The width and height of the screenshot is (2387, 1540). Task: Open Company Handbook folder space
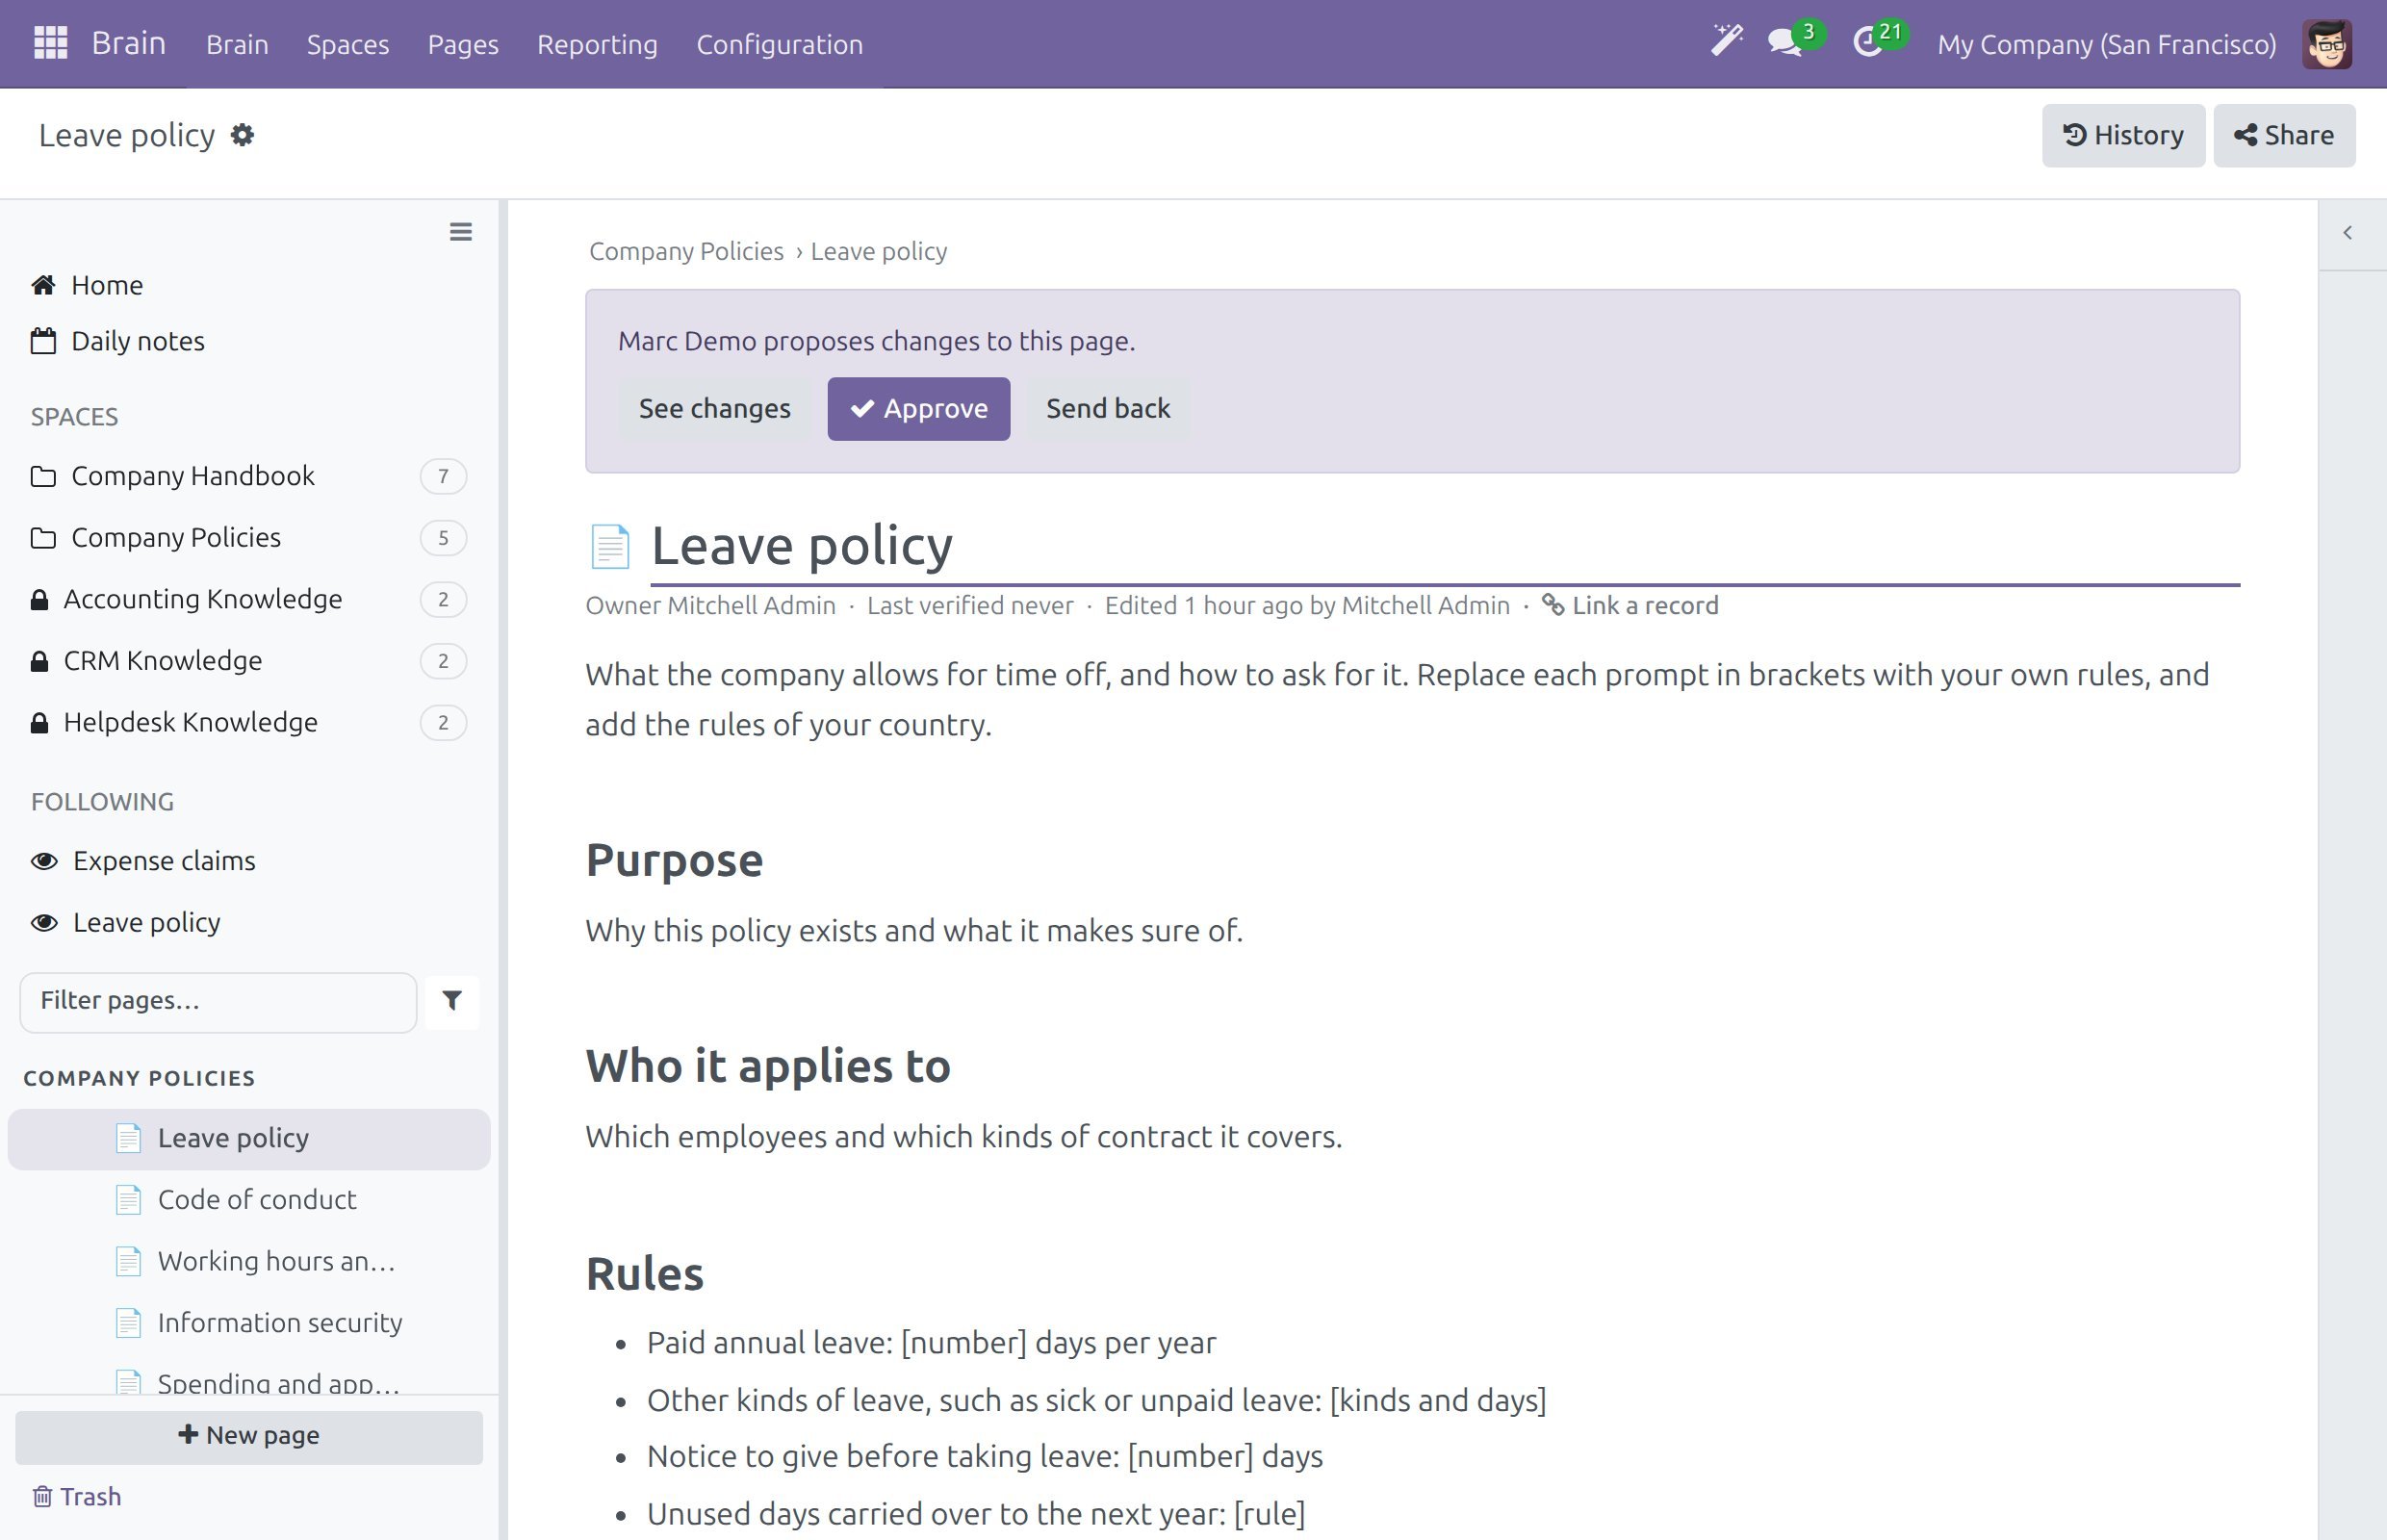tap(248, 476)
